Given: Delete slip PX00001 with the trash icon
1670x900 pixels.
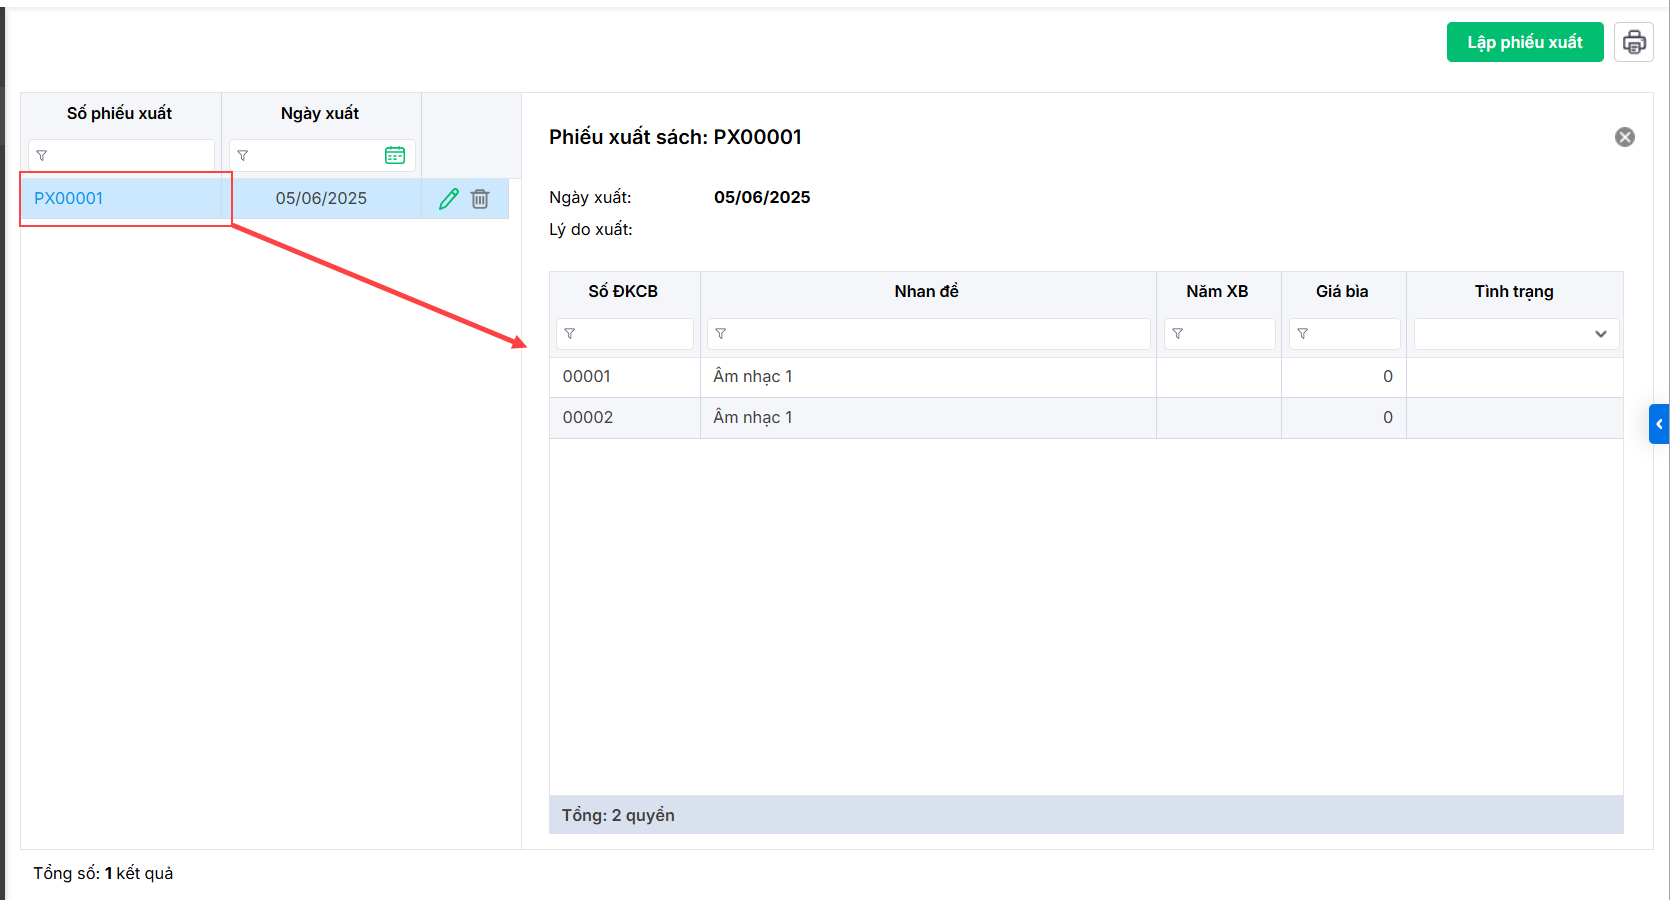Looking at the screenshot, I should [x=480, y=199].
